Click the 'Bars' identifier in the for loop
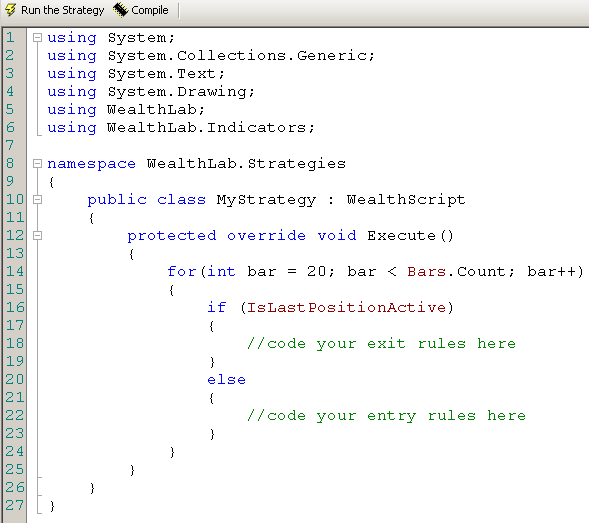This screenshot has height=523, width=589. click(426, 272)
